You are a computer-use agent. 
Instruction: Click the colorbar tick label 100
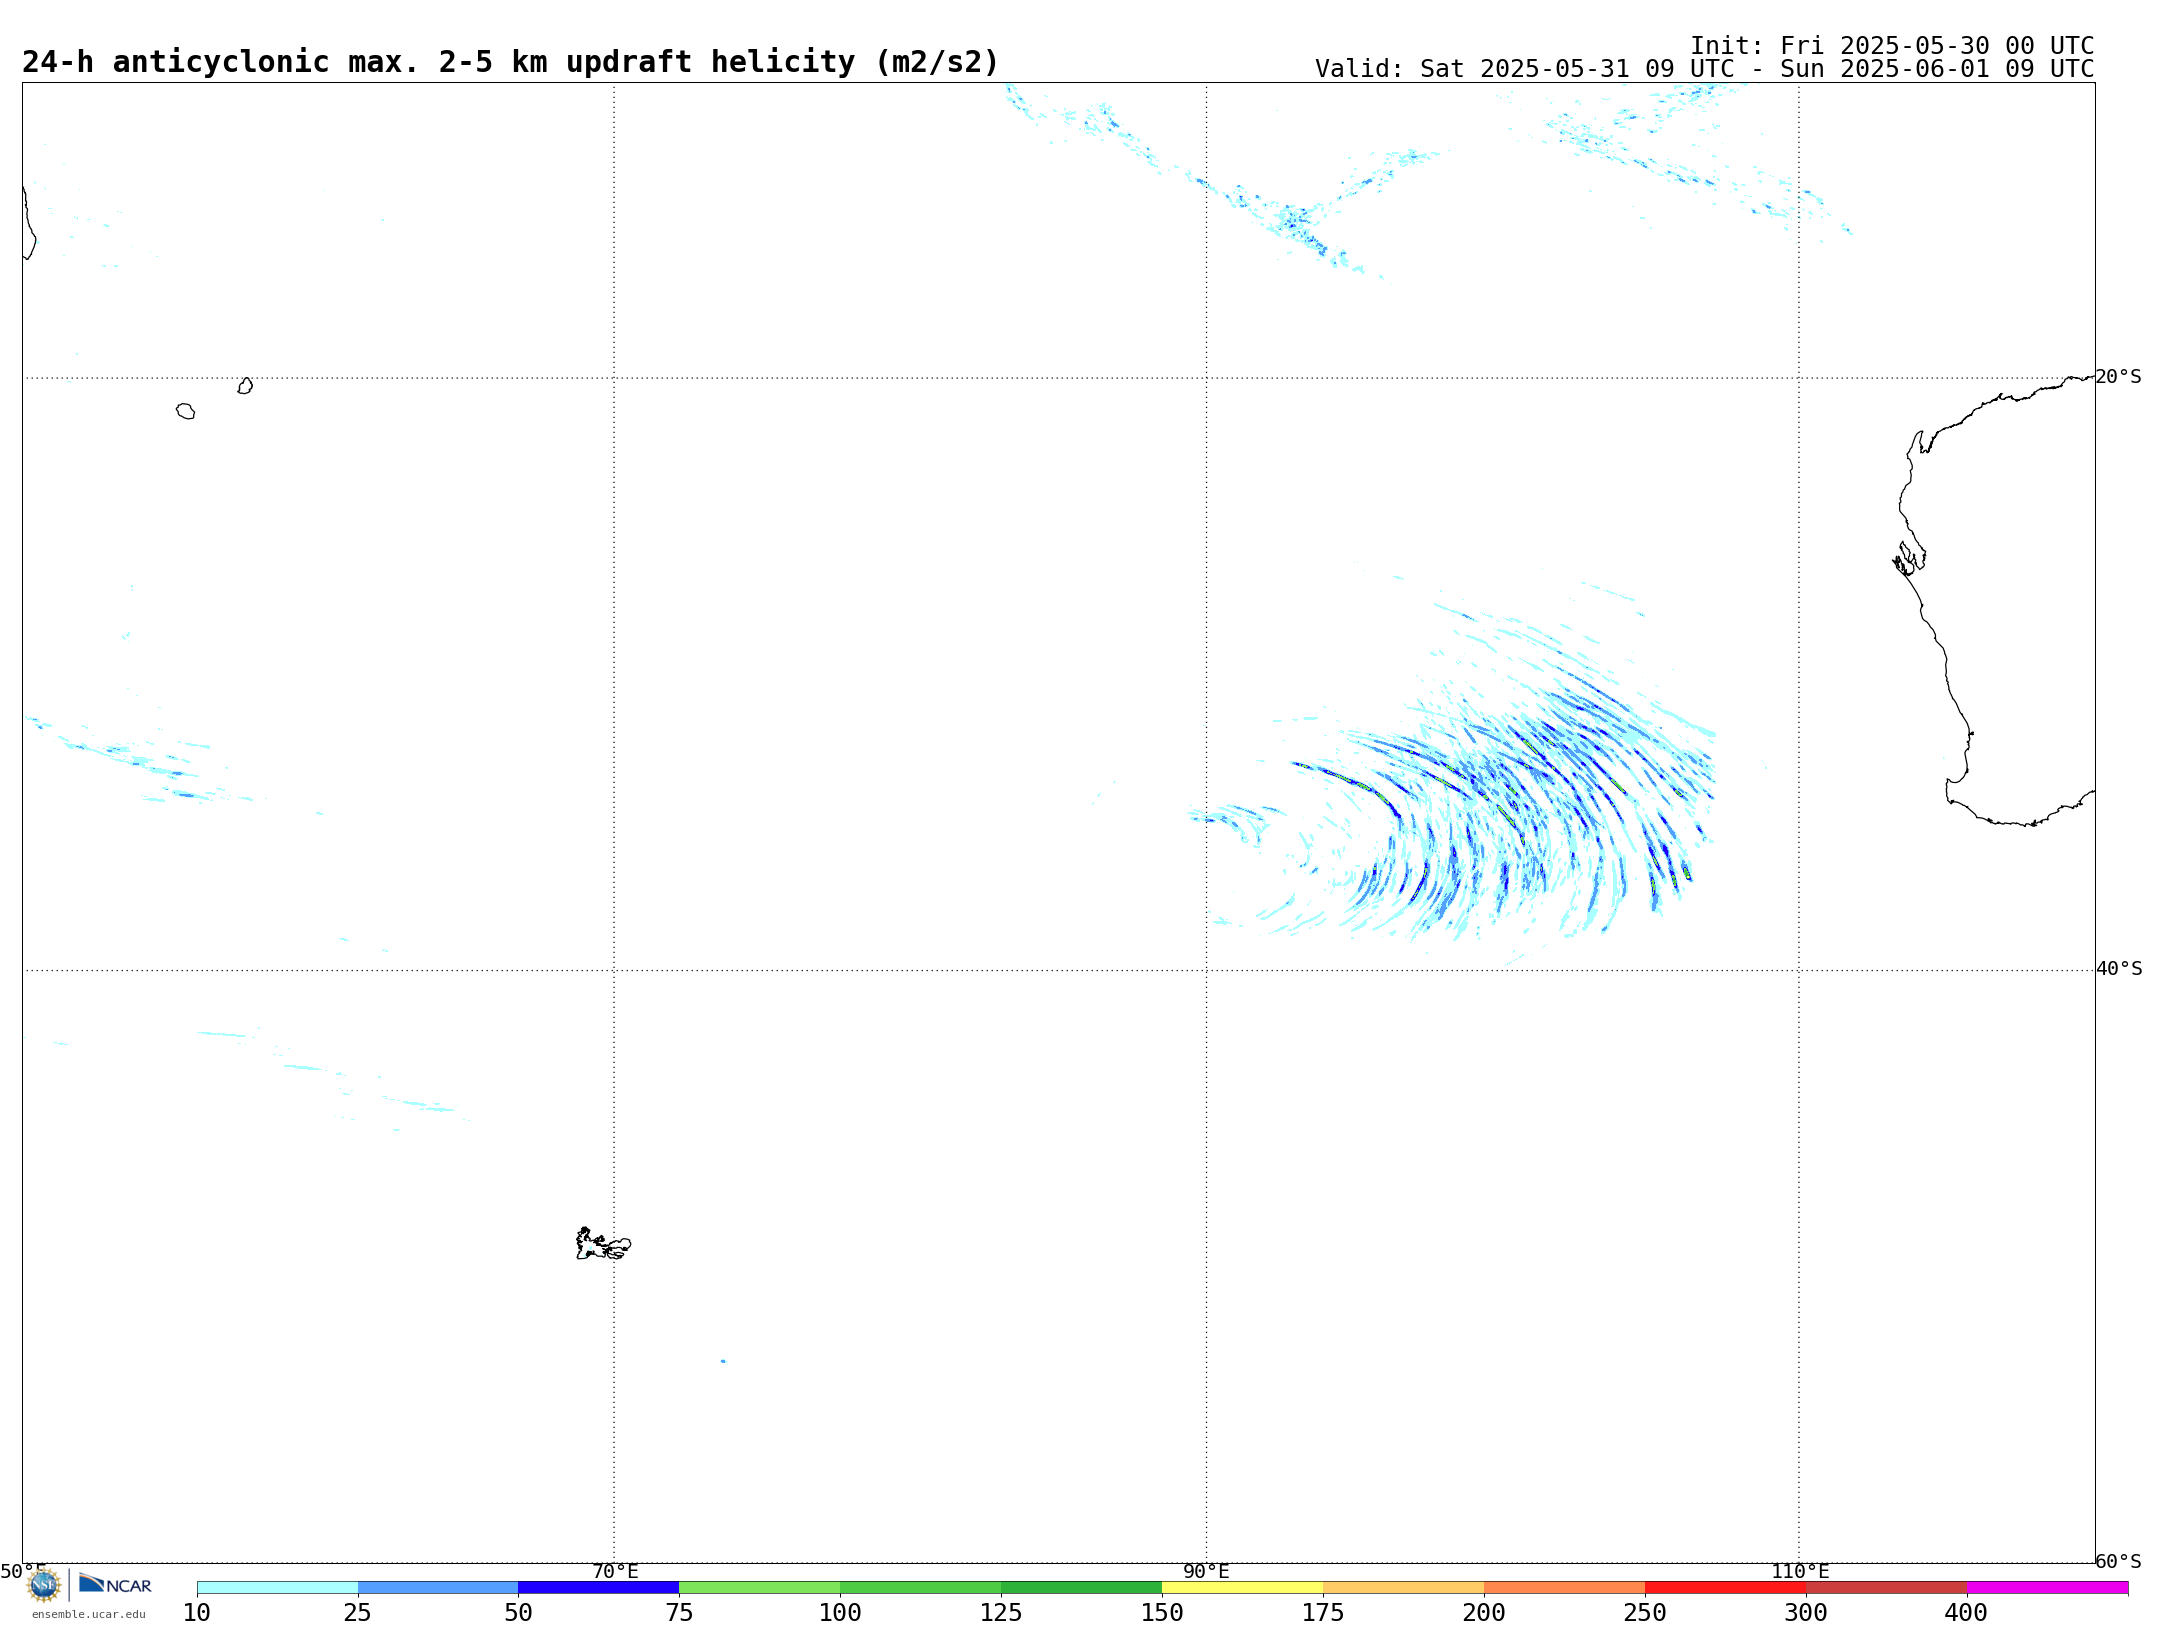(x=840, y=1612)
